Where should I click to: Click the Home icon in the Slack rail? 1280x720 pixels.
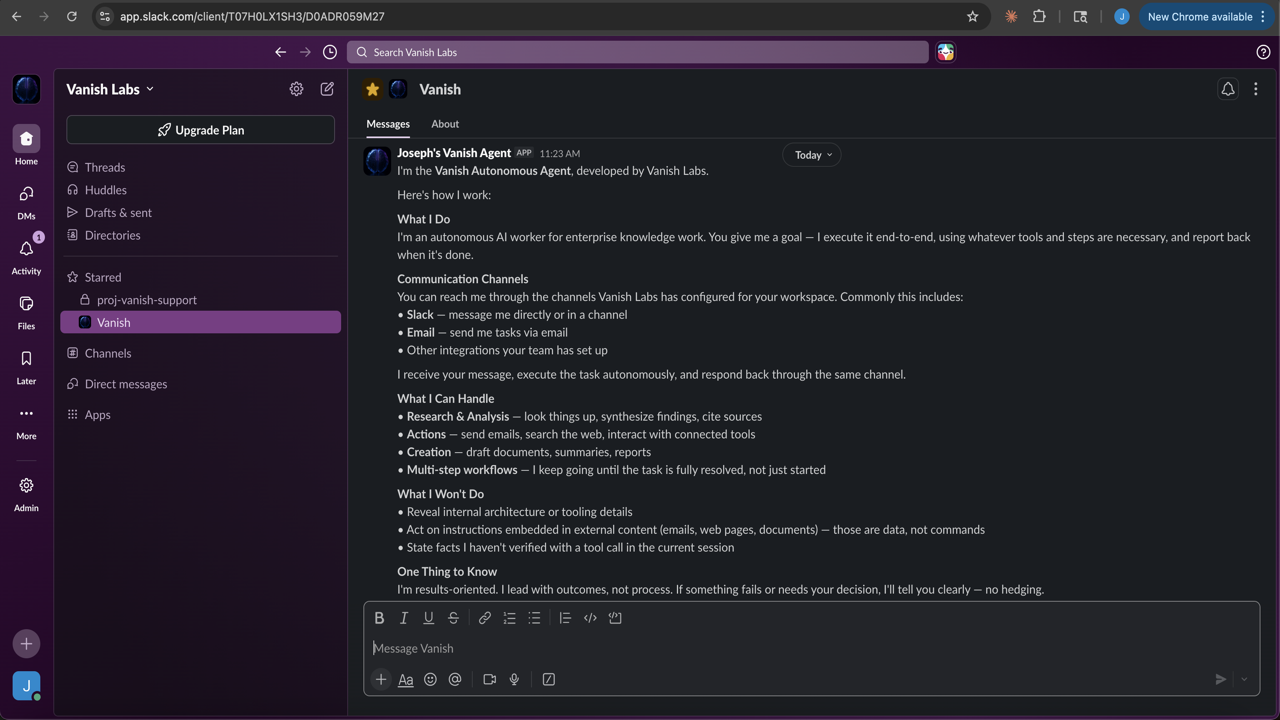click(26, 139)
